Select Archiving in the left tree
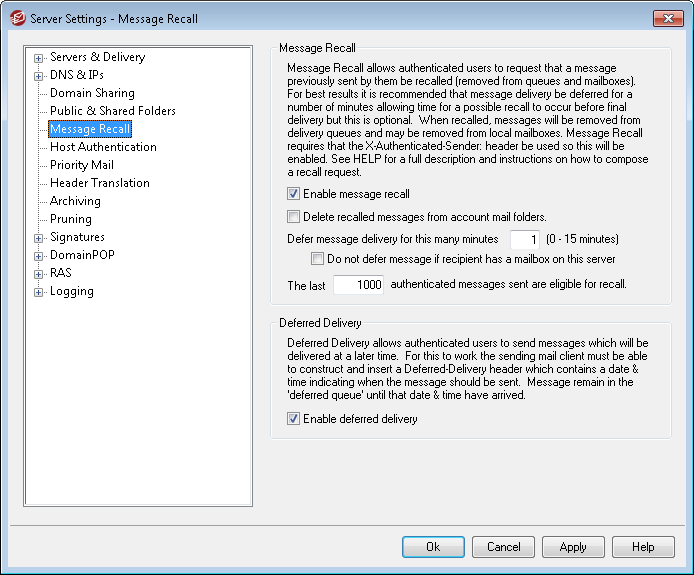The width and height of the screenshot is (694, 575). point(75,201)
